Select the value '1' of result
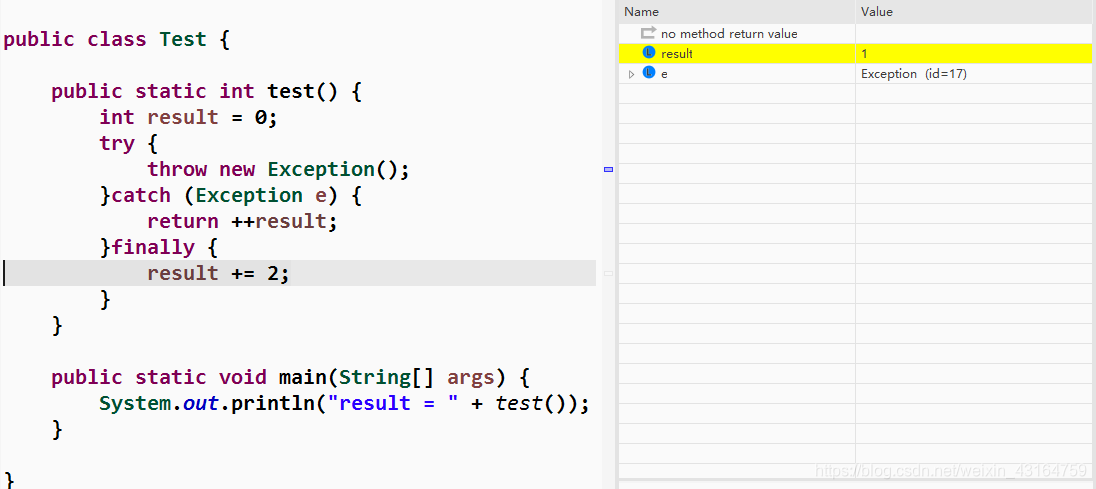Screen dimensions: 1096x489 click(865, 54)
